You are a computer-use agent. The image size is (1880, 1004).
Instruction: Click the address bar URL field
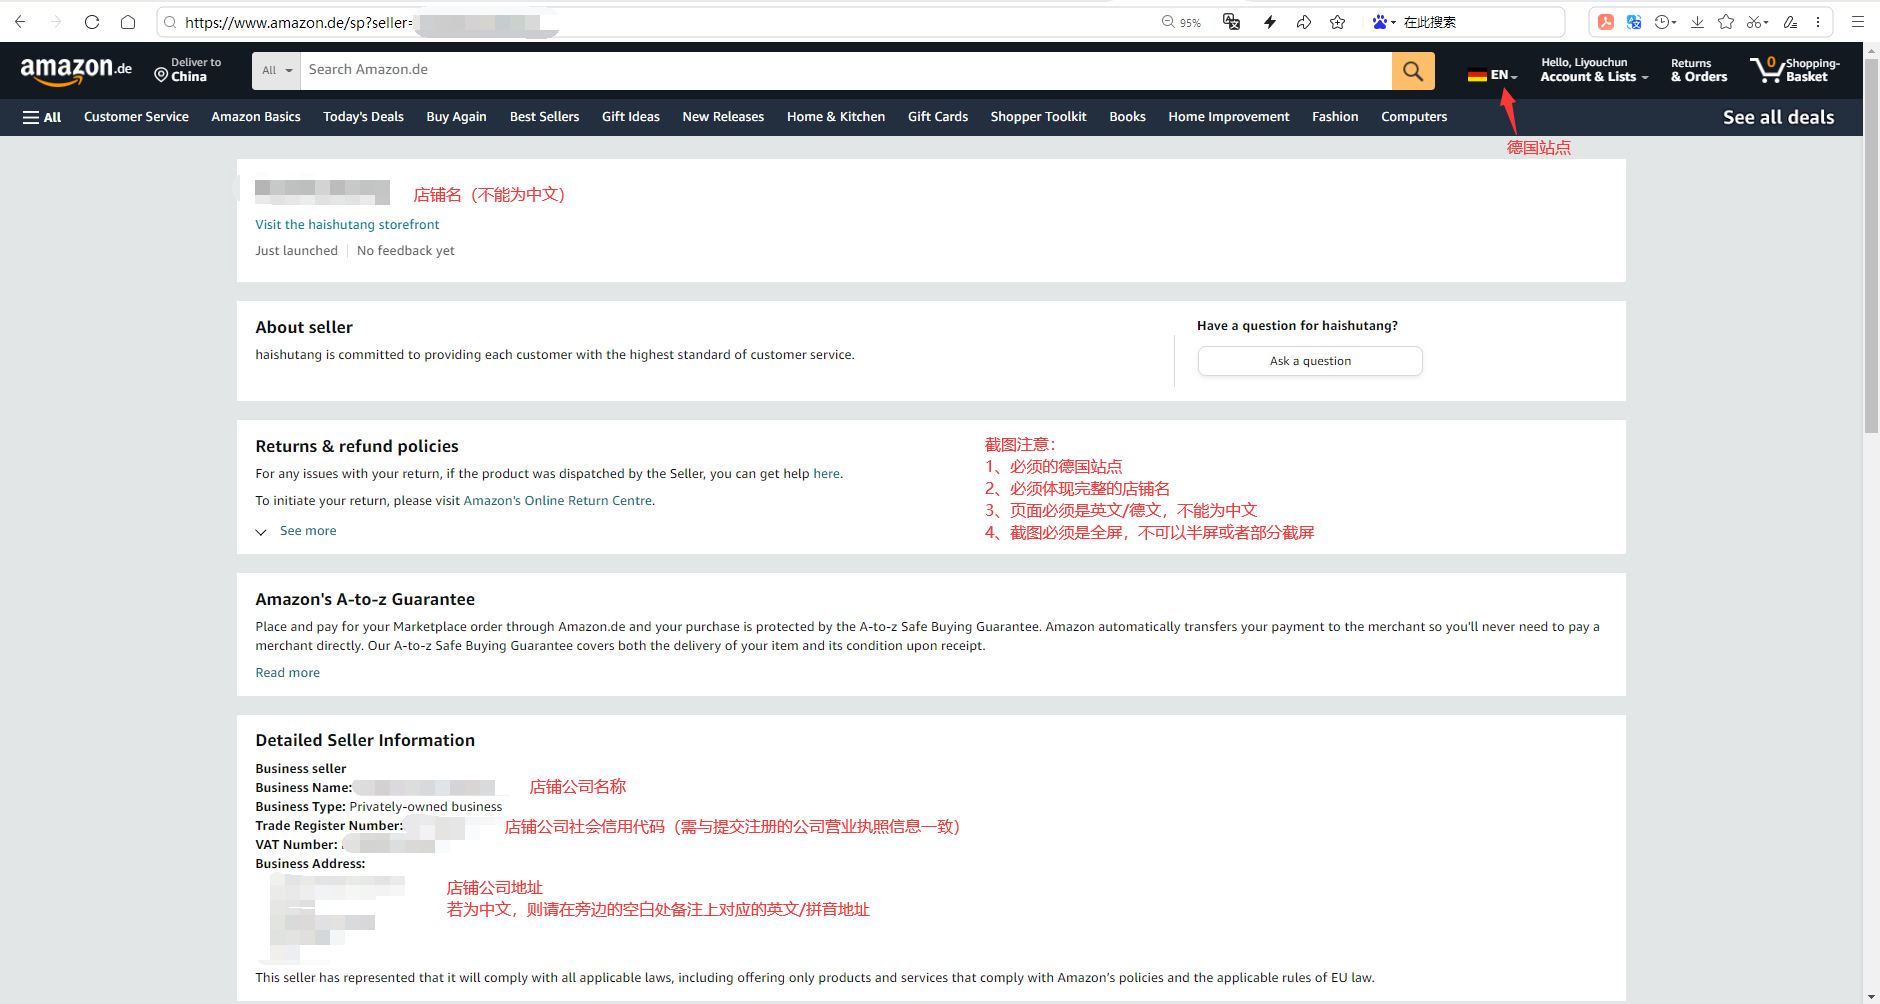click(660, 22)
